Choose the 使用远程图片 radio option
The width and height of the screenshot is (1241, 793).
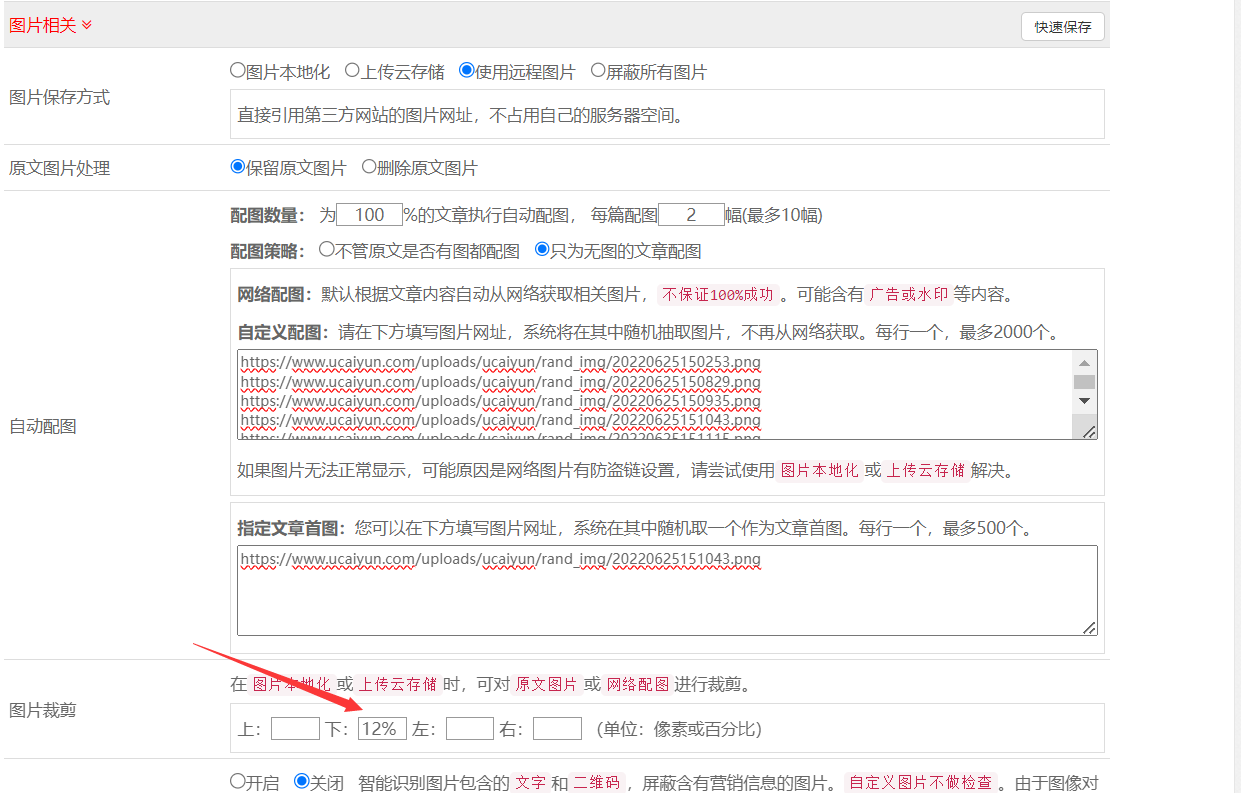pyautogui.click(x=466, y=71)
